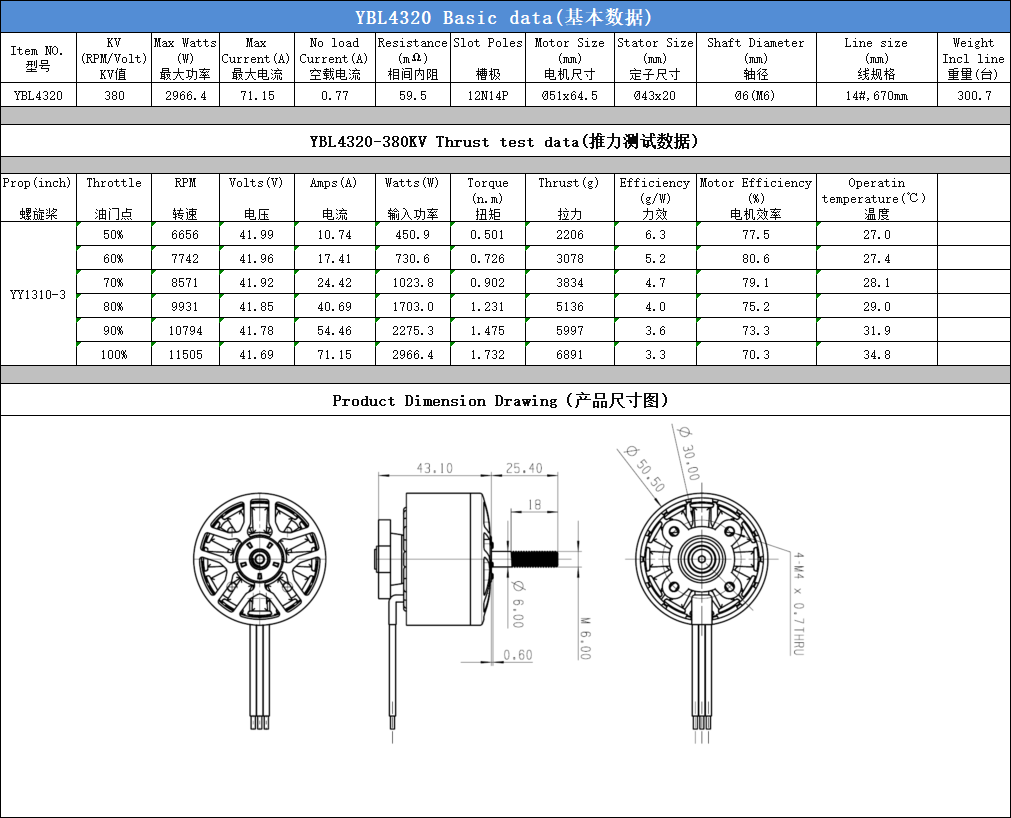Click the amps value "24.42"
The image size is (1011, 818).
(335, 282)
